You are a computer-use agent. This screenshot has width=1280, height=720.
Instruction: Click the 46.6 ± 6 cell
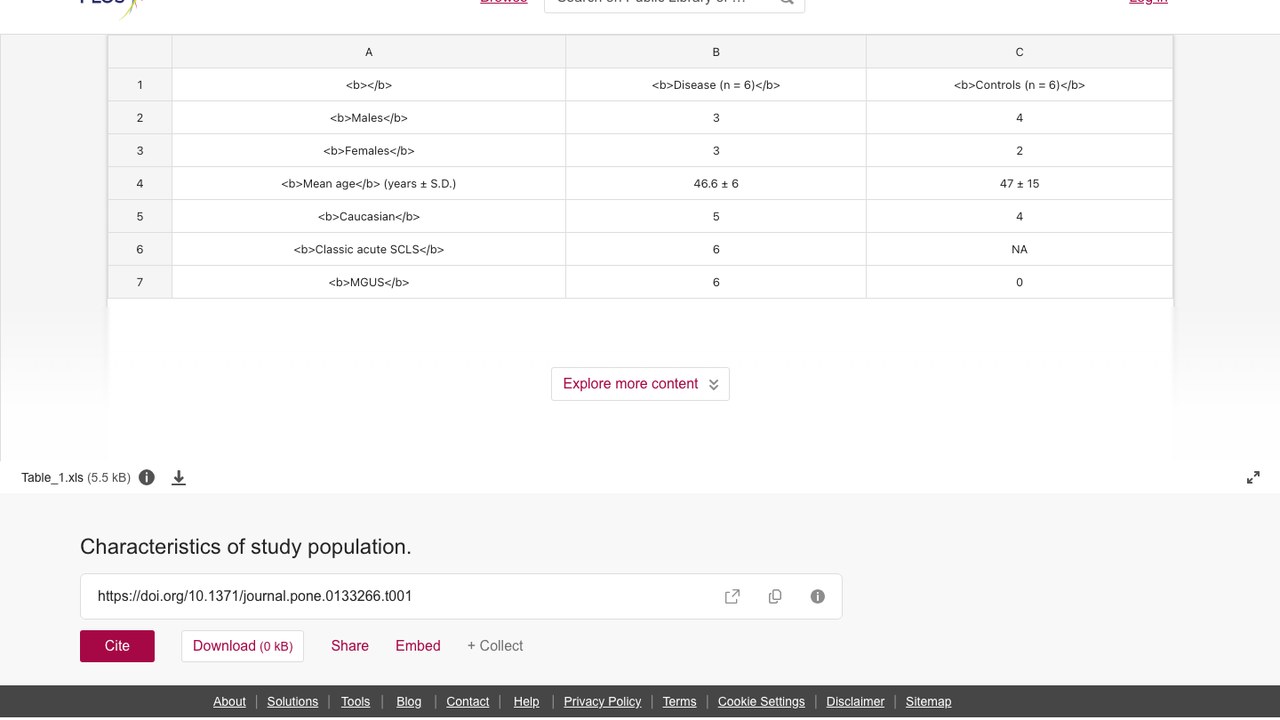pos(716,184)
